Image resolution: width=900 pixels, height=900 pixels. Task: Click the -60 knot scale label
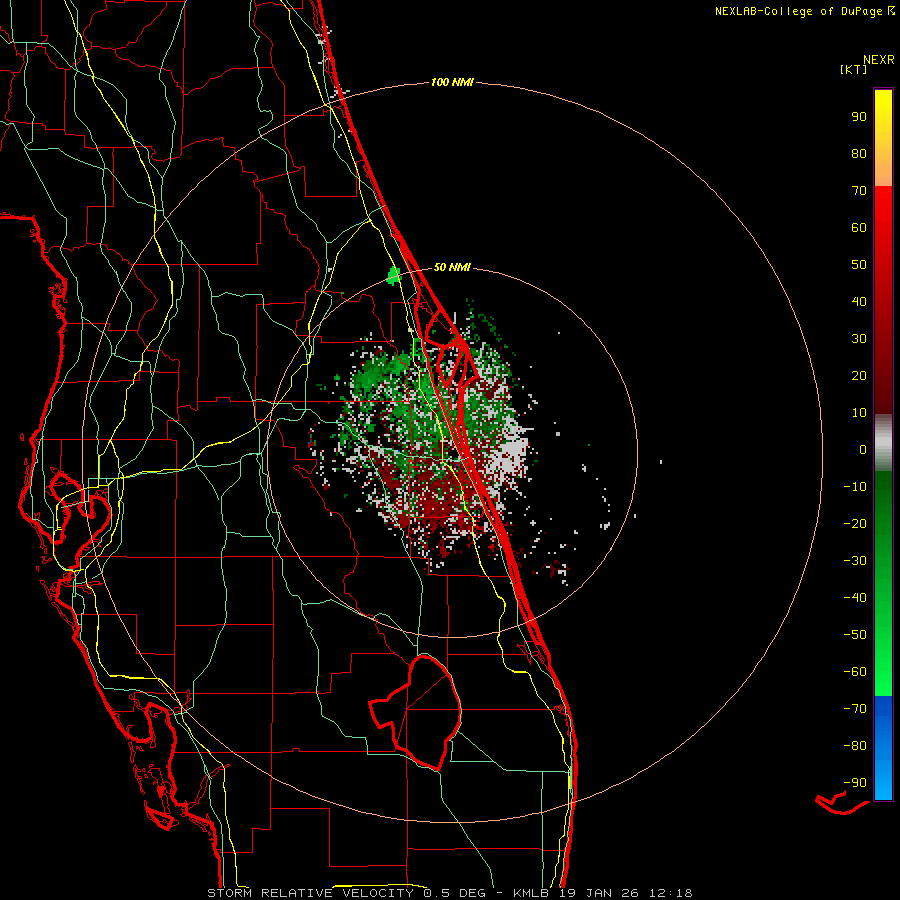[855, 672]
